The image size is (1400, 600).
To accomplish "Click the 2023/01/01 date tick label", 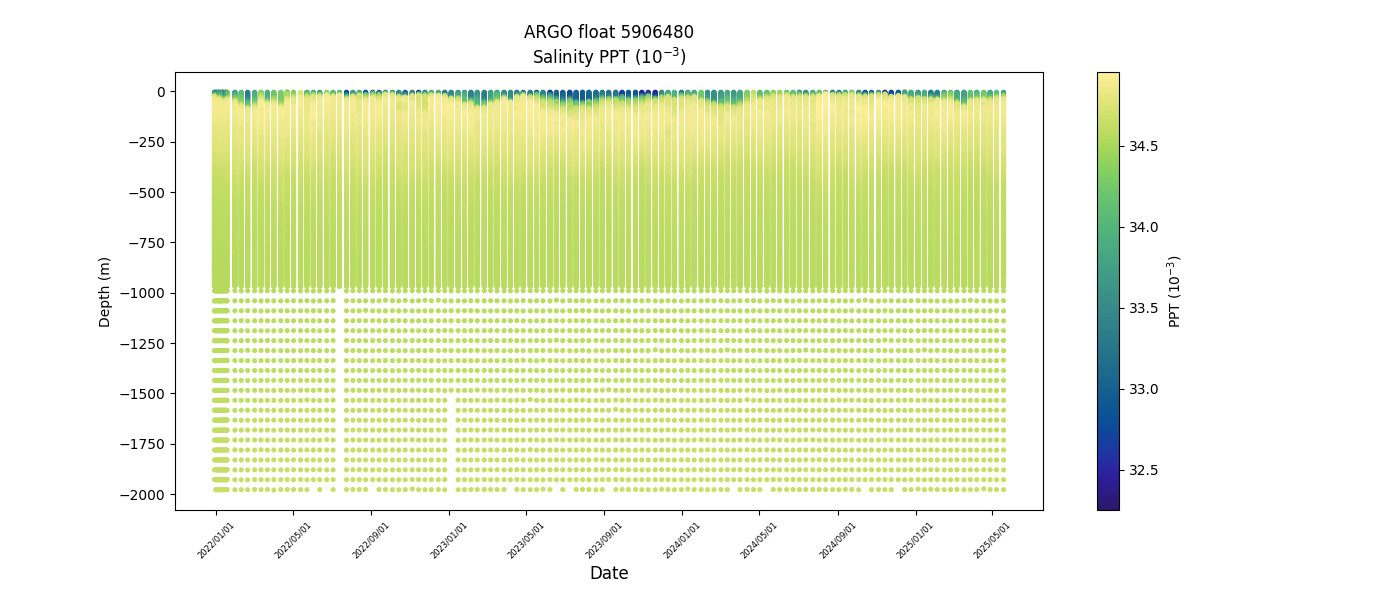I will (x=449, y=540).
